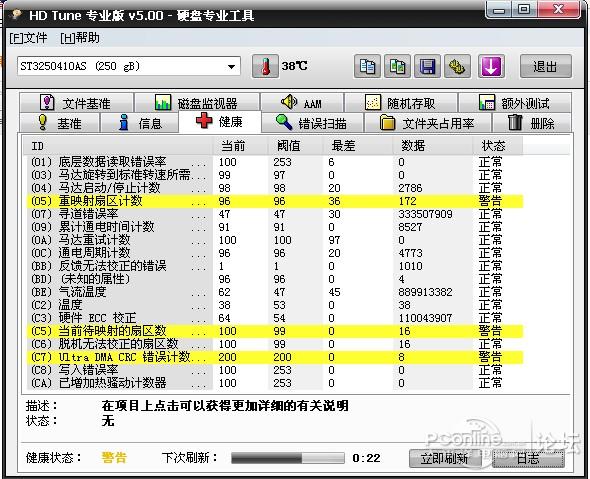Click the 最差 column header

358,146
